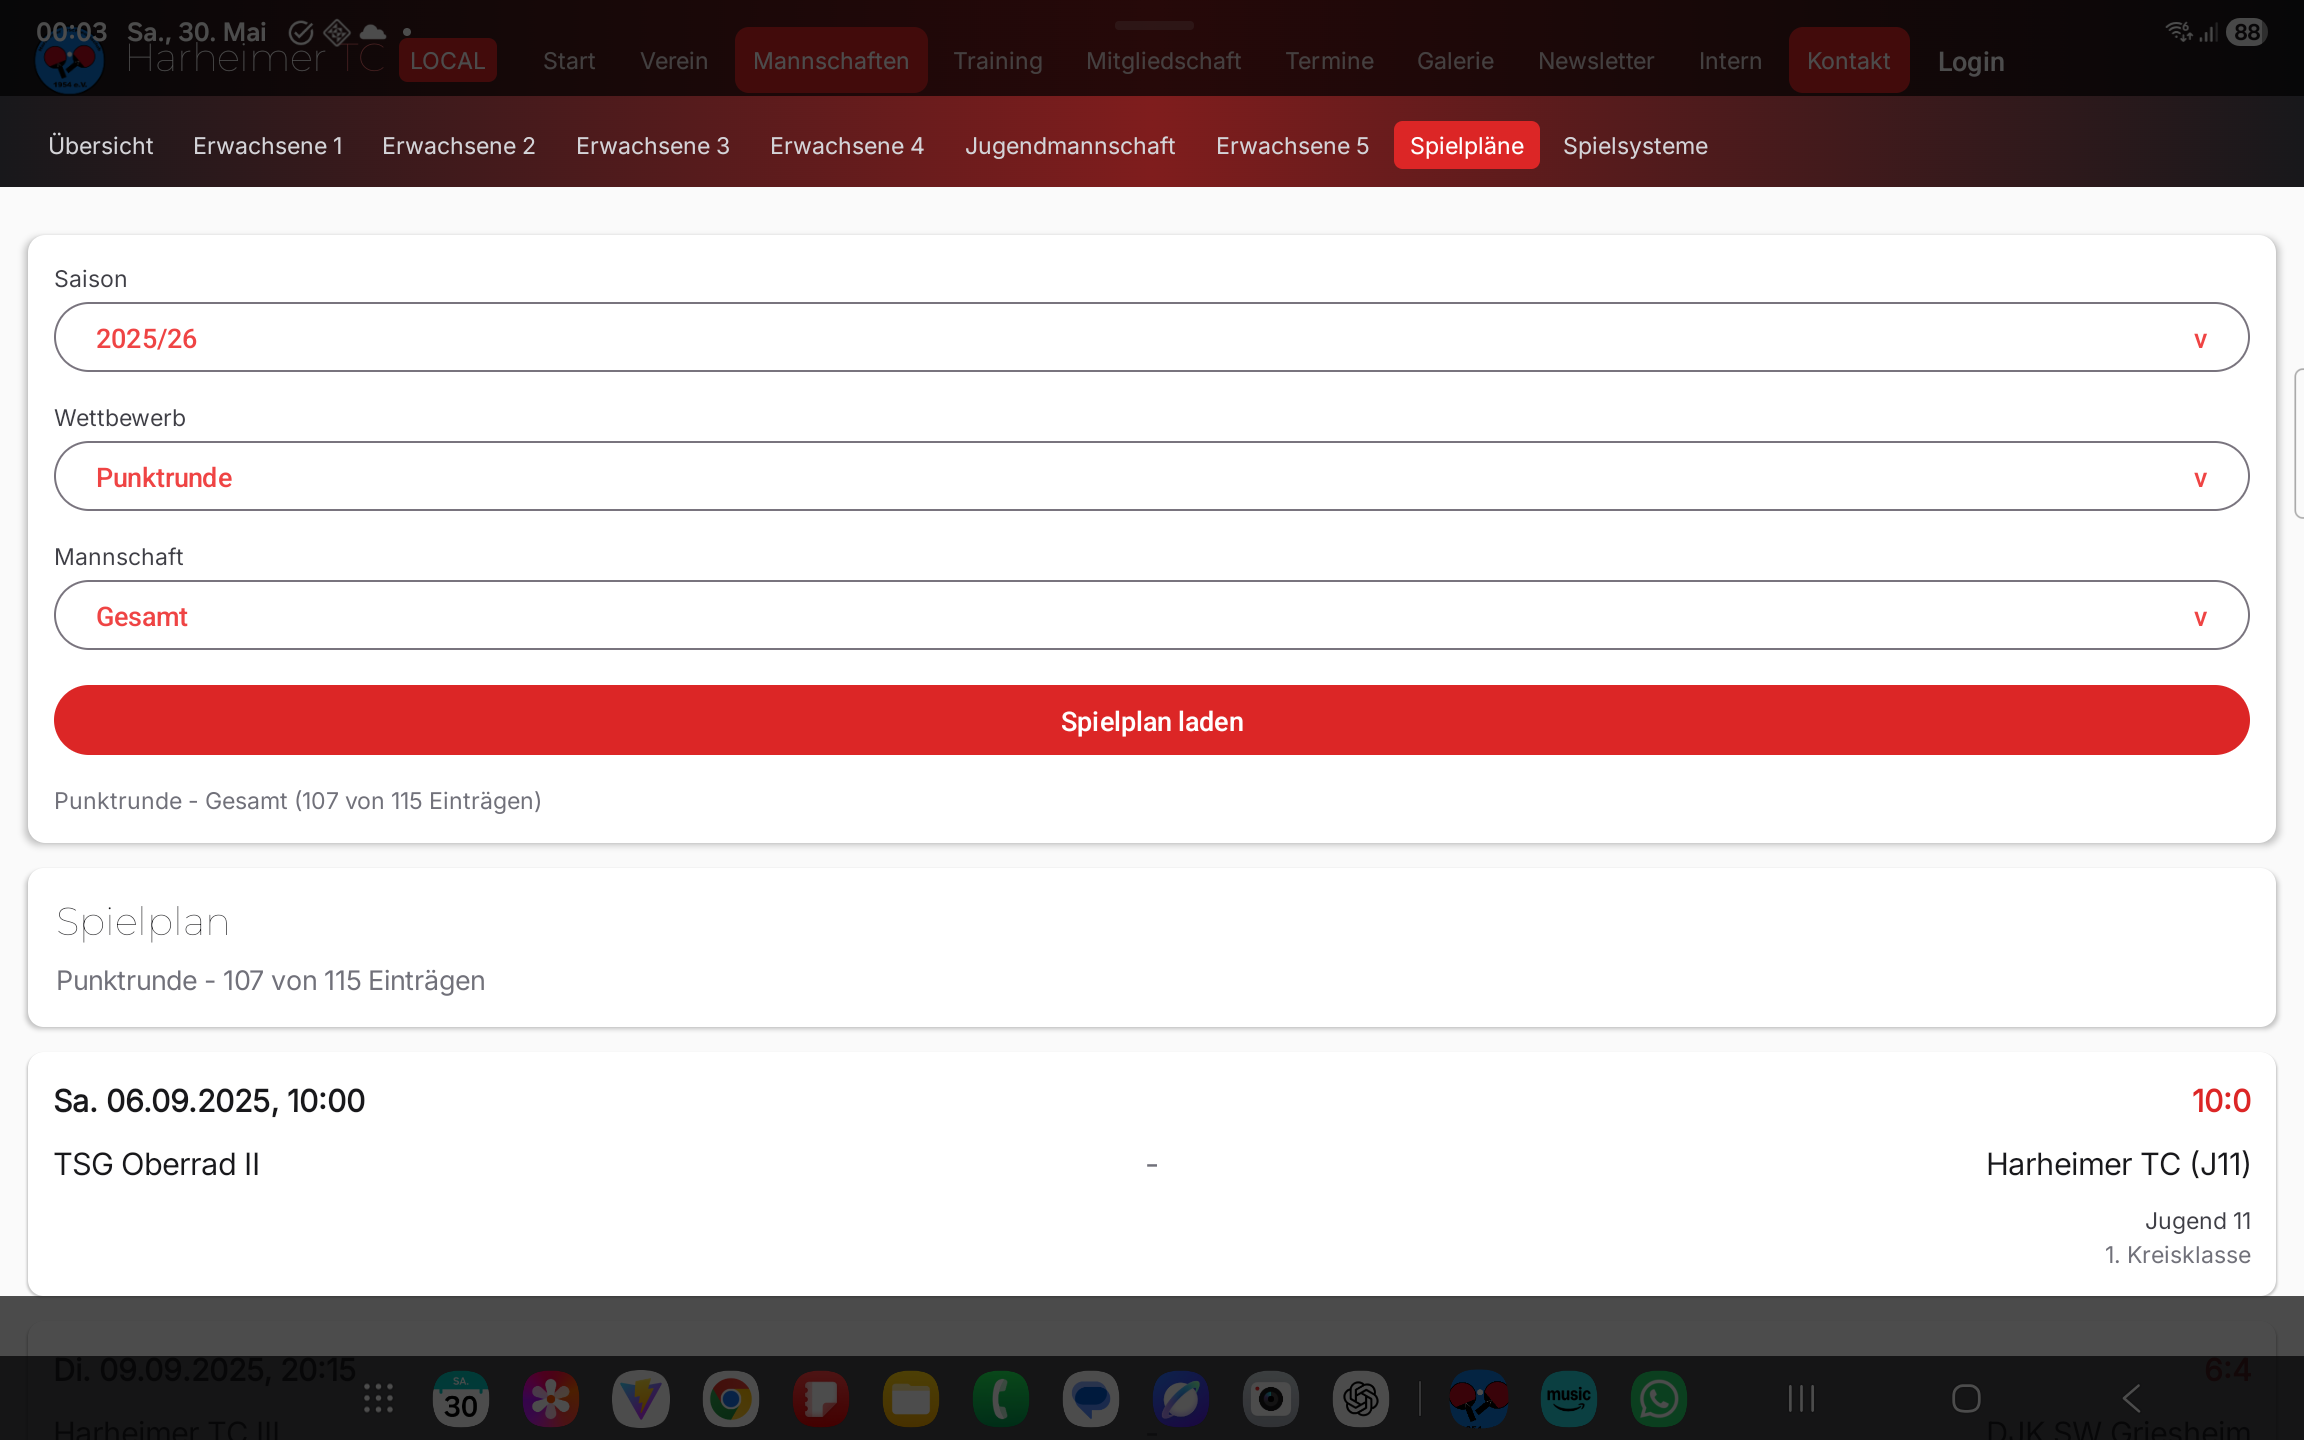The width and height of the screenshot is (2304, 1440).
Task: Open the Saison dropdown showing 2025/26
Action: click(x=1152, y=337)
